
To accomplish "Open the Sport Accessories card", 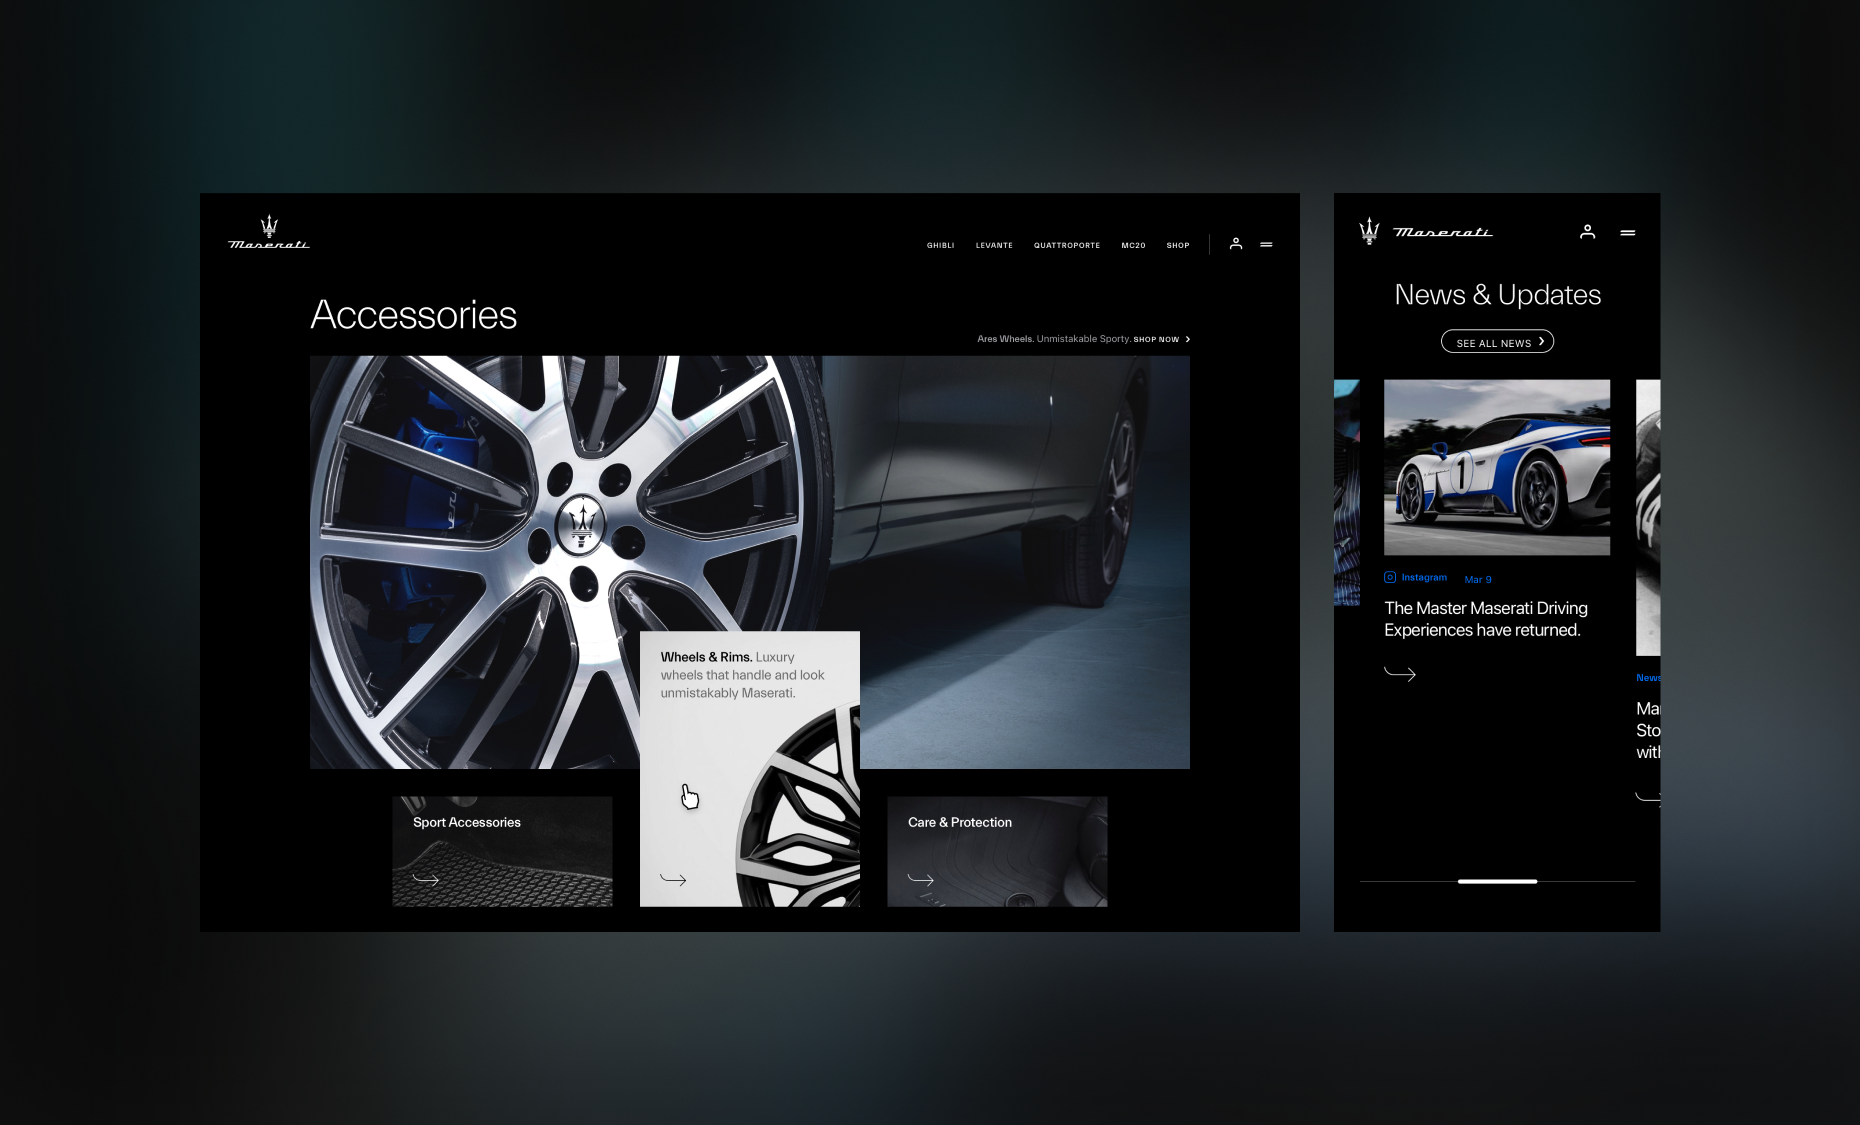I will (502, 851).
